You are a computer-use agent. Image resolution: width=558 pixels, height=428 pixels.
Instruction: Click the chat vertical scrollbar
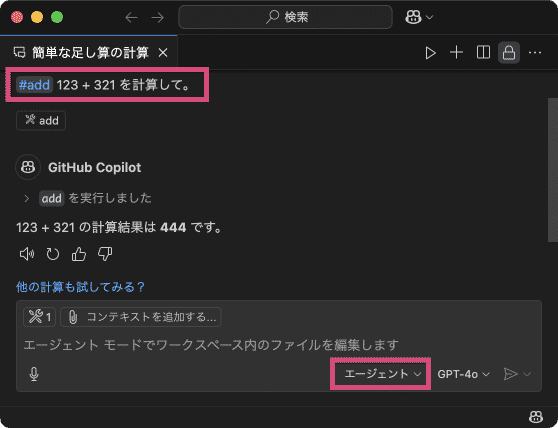click(552, 170)
